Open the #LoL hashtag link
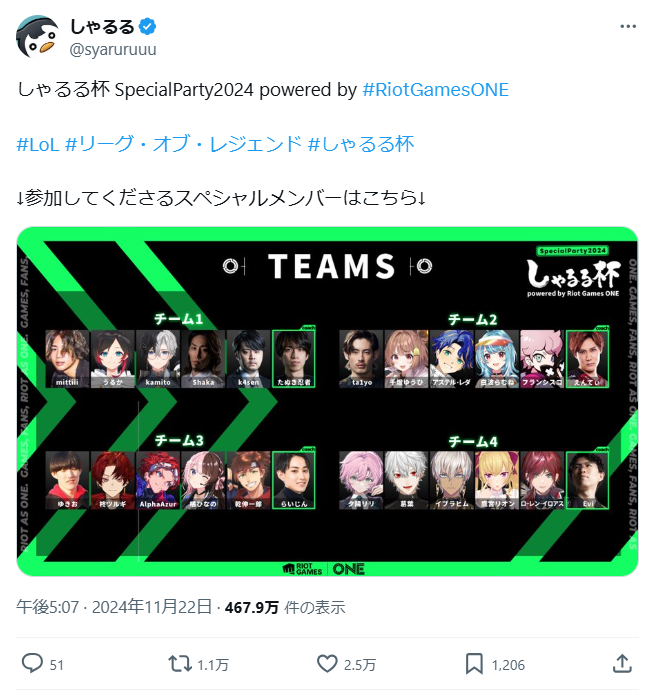 coord(37,144)
